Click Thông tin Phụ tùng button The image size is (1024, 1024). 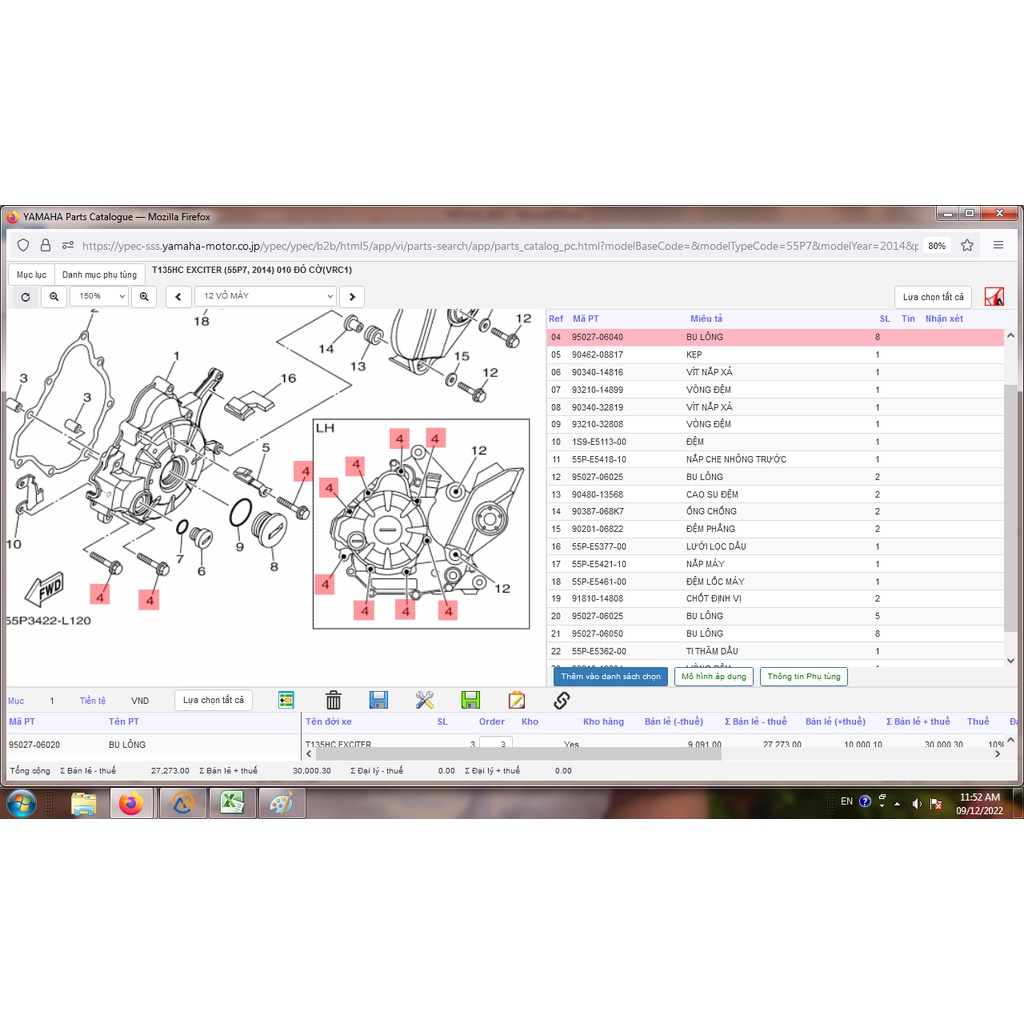pos(804,677)
